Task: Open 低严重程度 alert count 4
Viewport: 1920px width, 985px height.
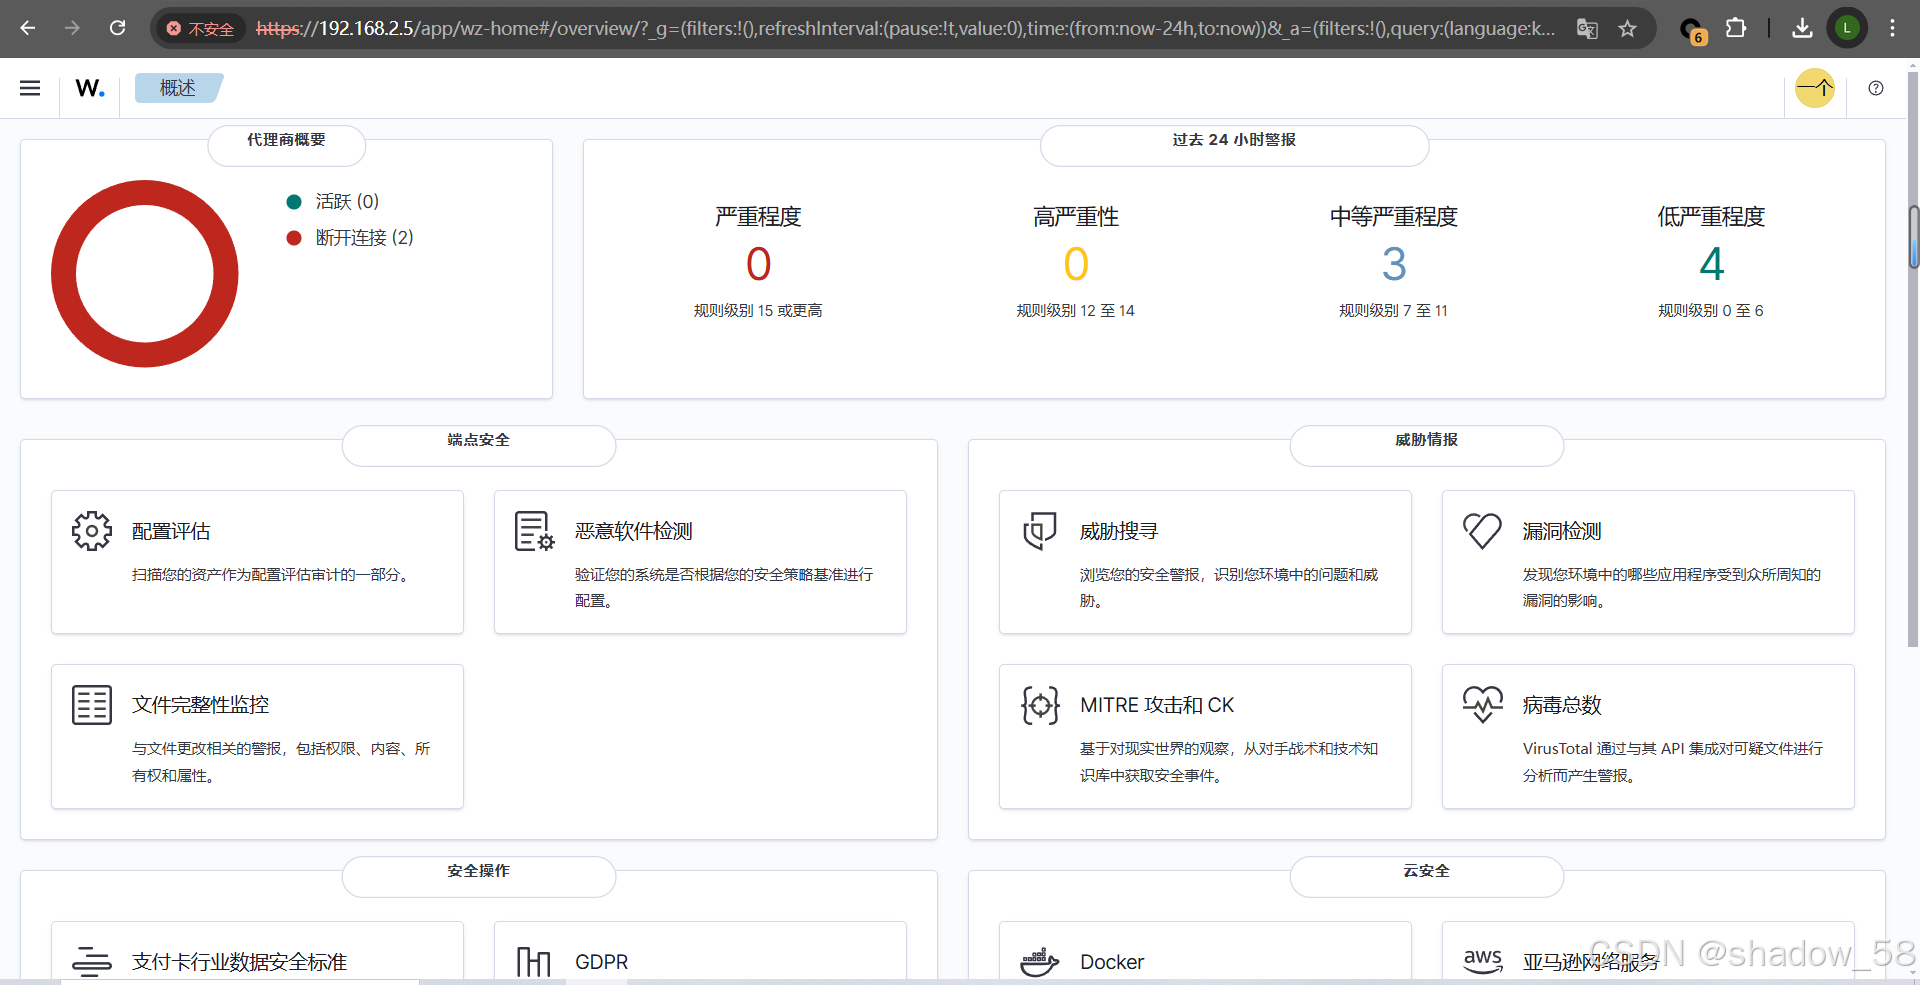Action: point(1712,265)
